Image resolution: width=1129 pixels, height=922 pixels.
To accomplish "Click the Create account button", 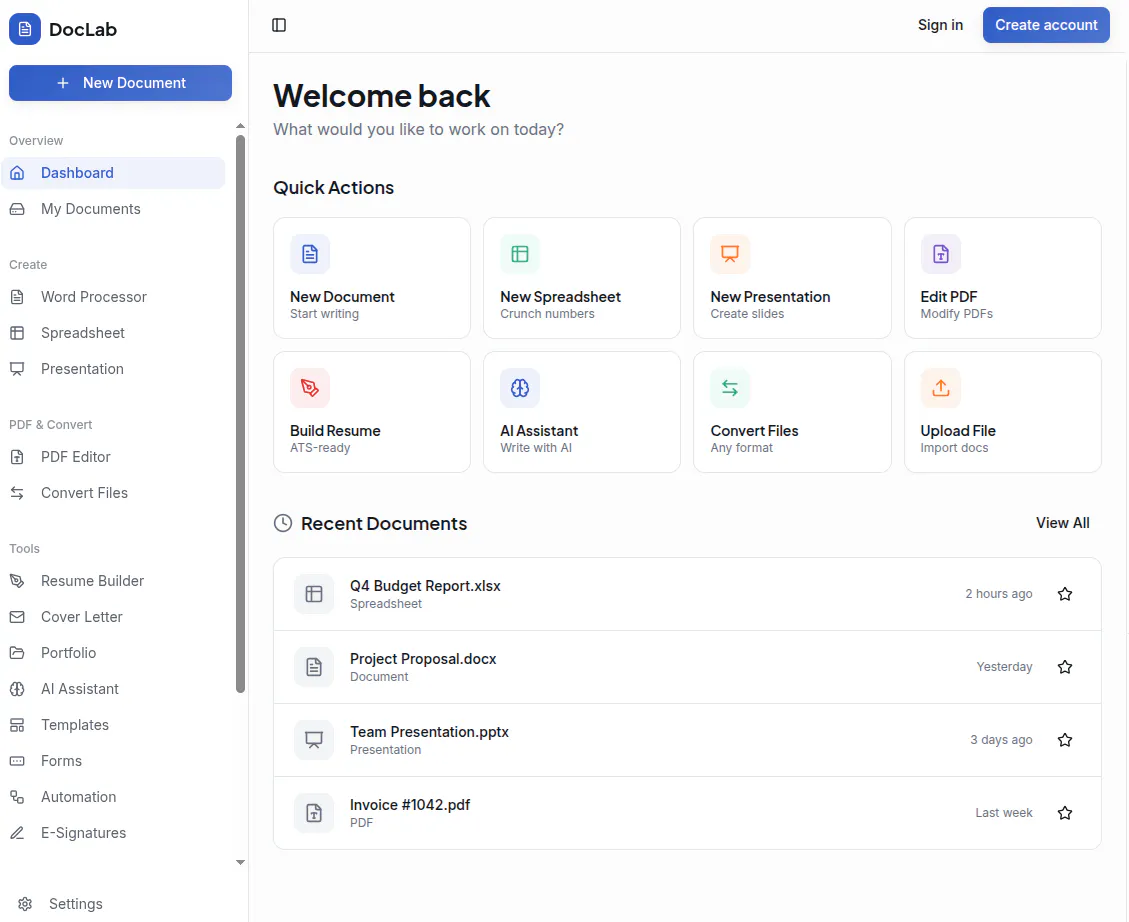I will (x=1046, y=25).
